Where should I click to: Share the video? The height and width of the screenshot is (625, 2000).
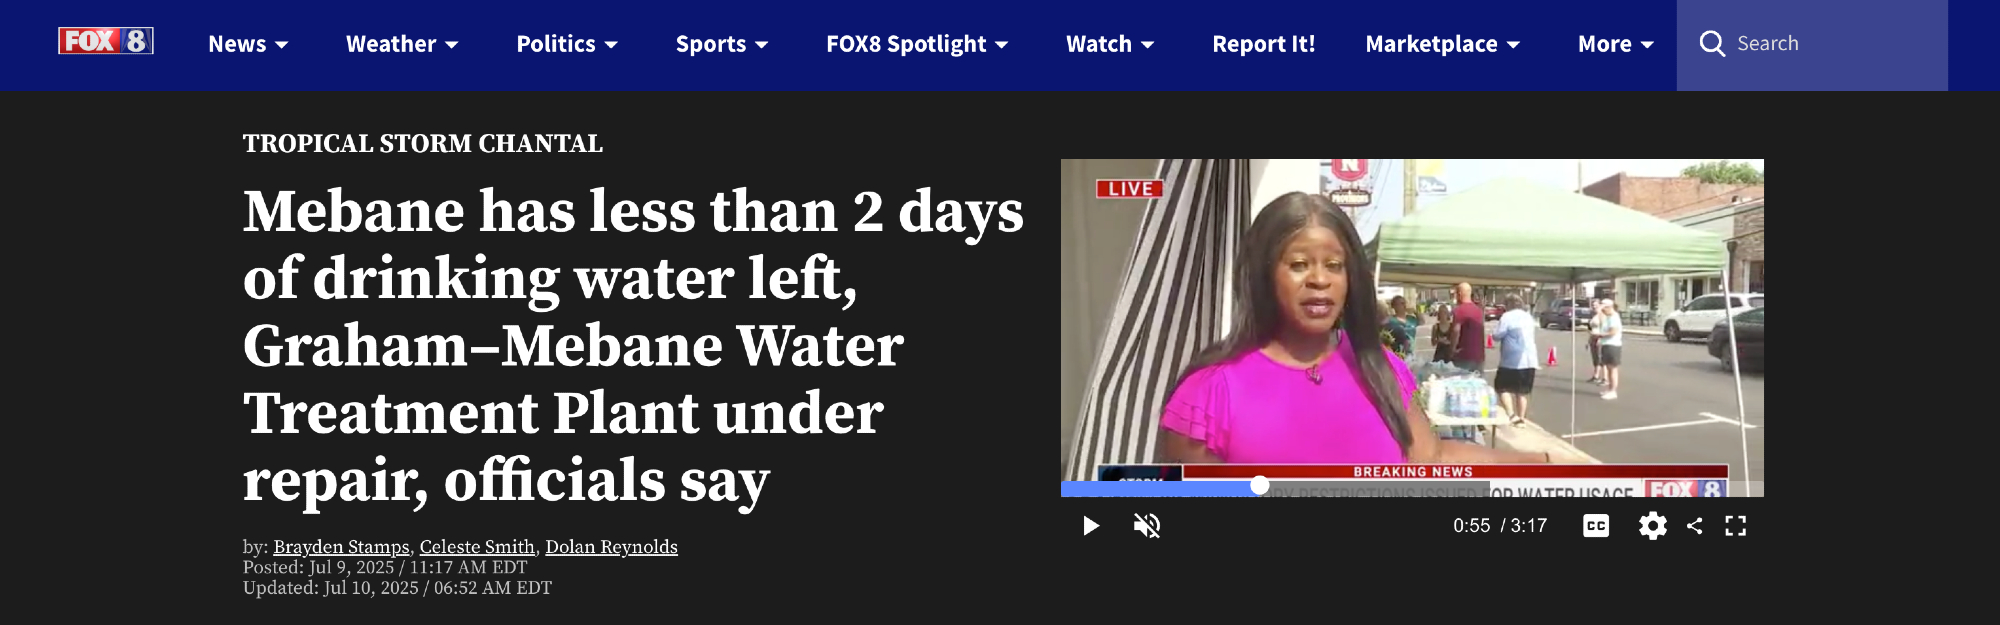(x=1695, y=526)
